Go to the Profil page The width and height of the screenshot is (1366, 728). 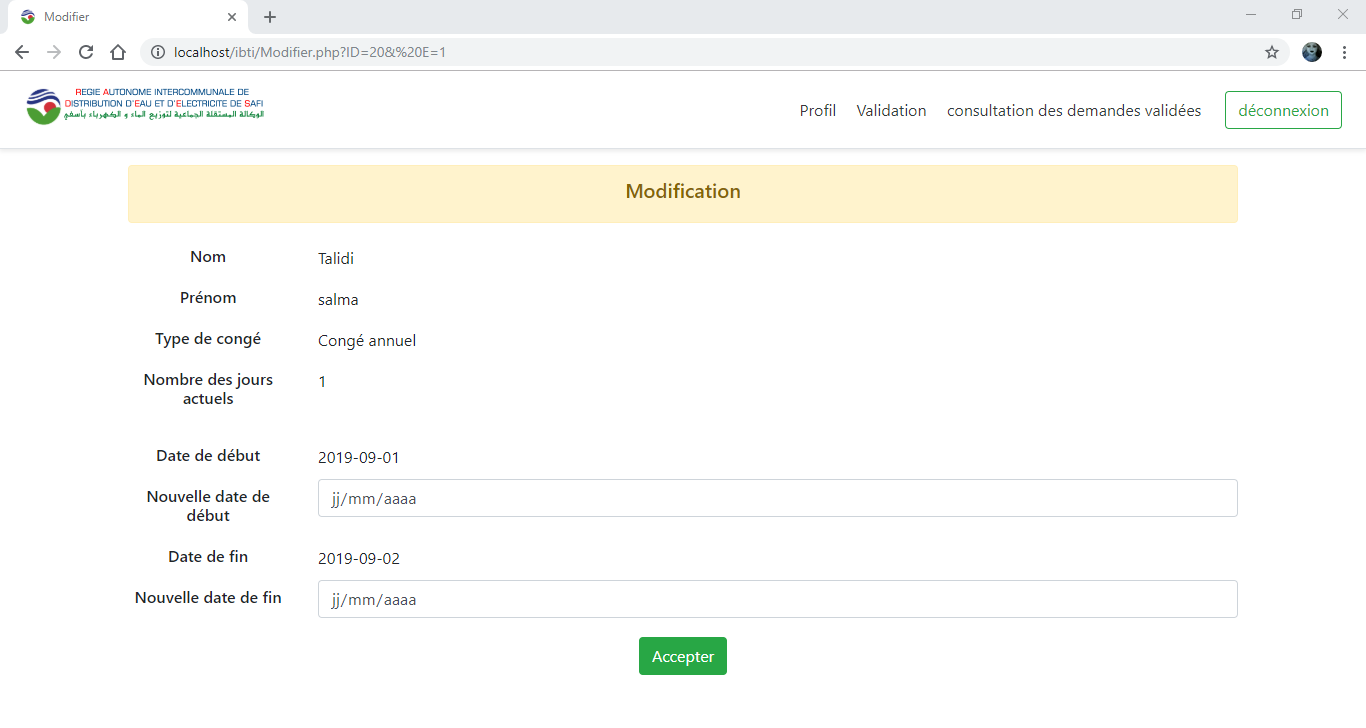(817, 110)
